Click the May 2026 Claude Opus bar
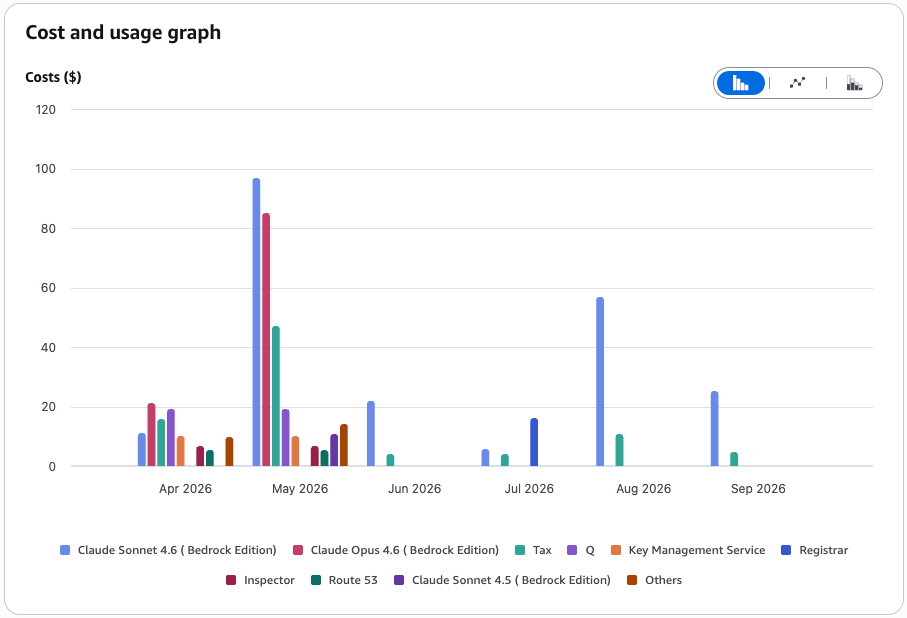 pos(266,340)
